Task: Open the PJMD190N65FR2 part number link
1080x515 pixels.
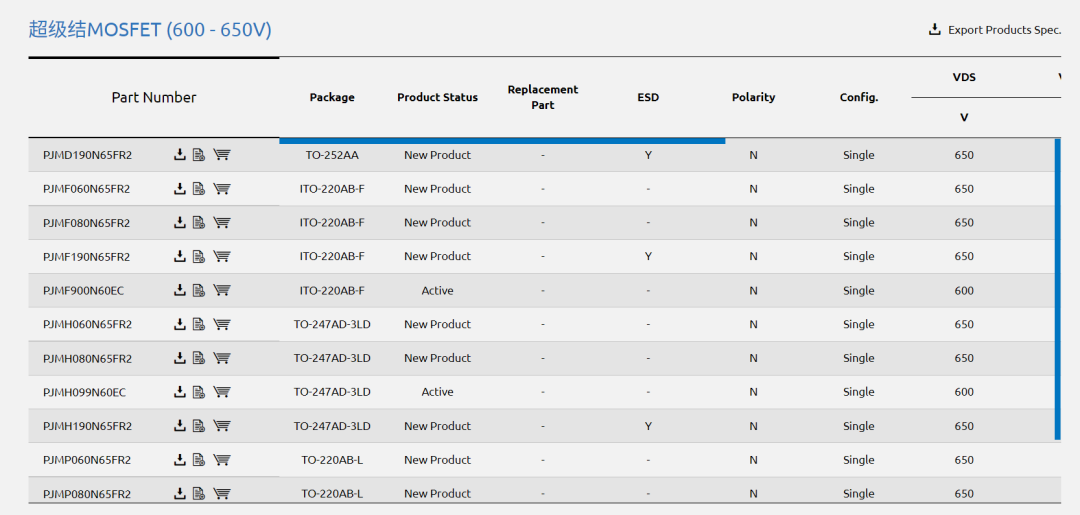Action: point(87,155)
